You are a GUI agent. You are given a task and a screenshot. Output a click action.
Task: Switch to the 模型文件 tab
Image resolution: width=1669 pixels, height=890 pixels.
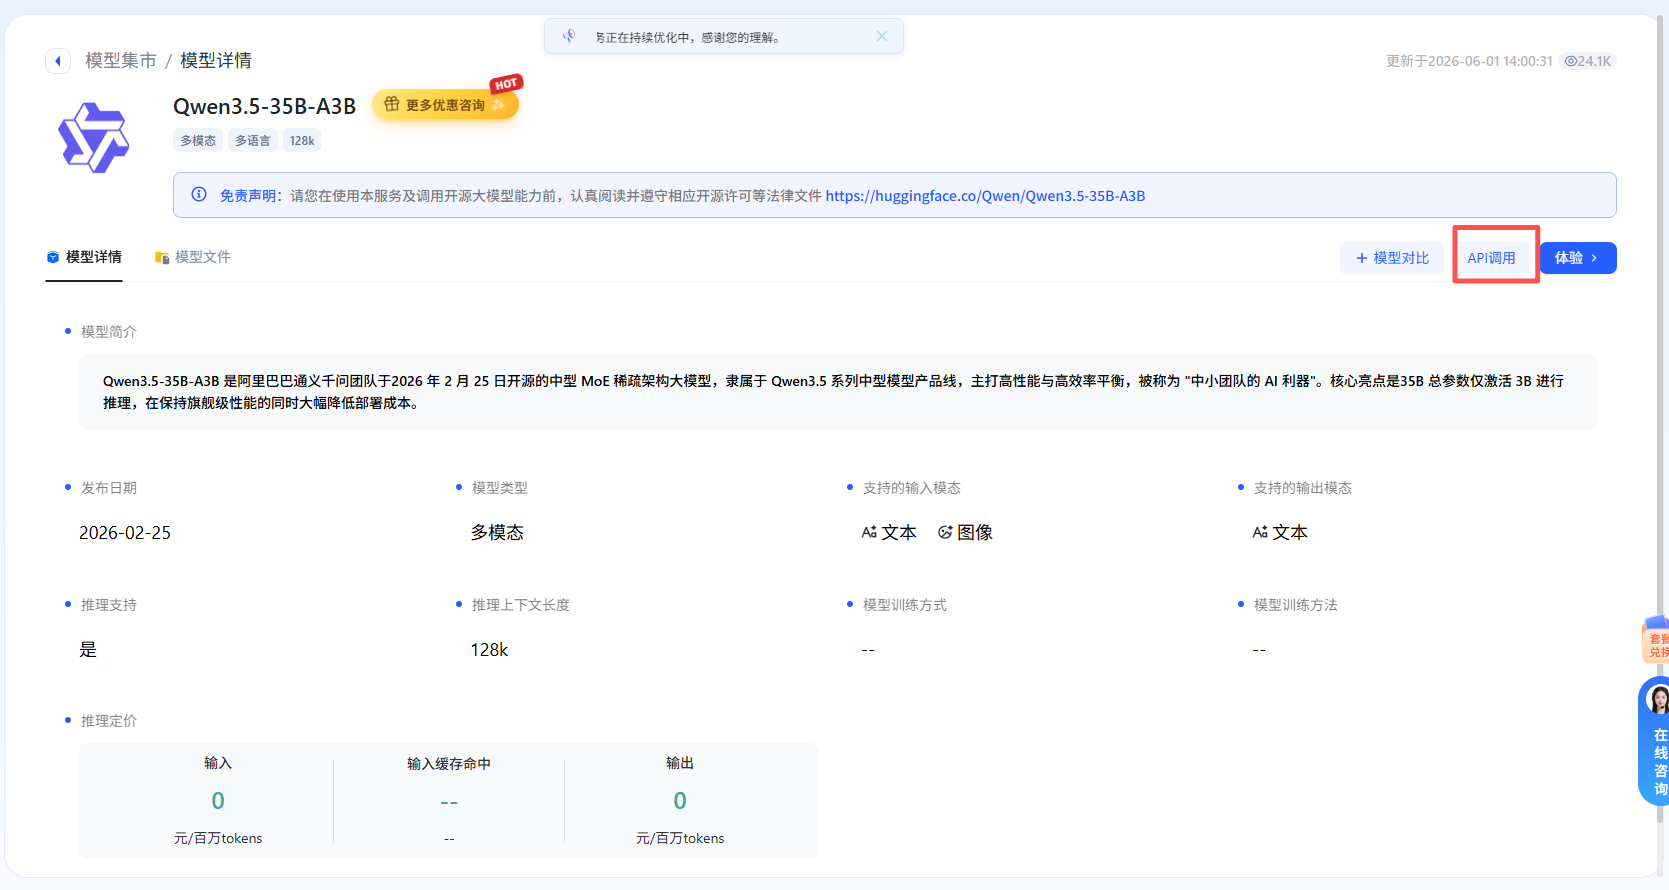192,257
